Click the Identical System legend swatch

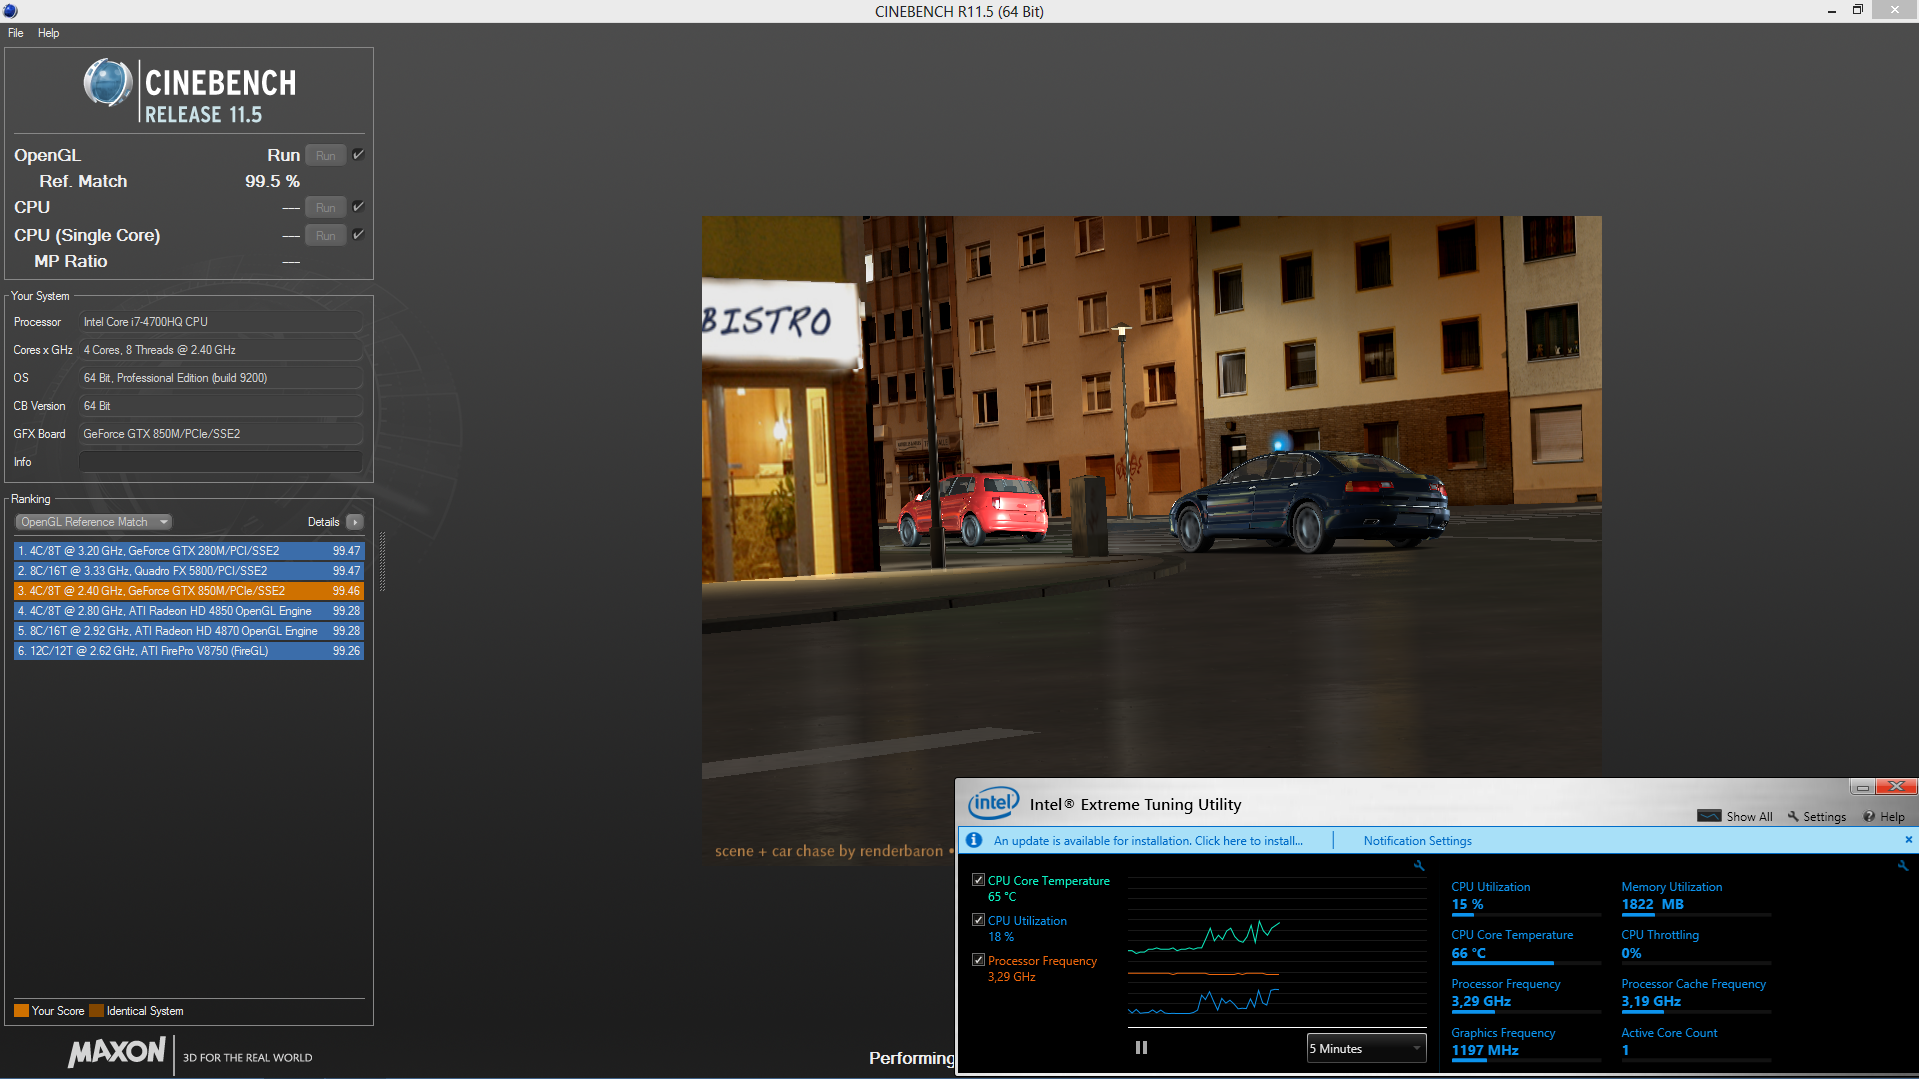96,1010
